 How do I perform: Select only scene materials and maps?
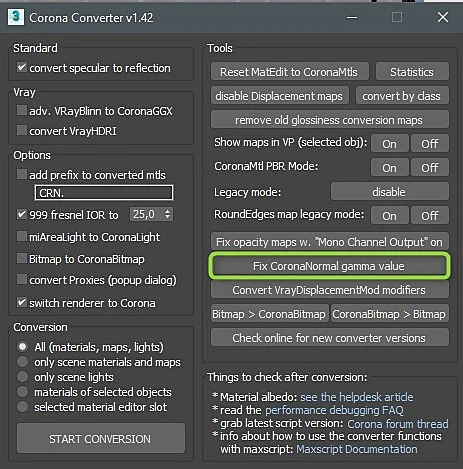[x=22, y=362]
